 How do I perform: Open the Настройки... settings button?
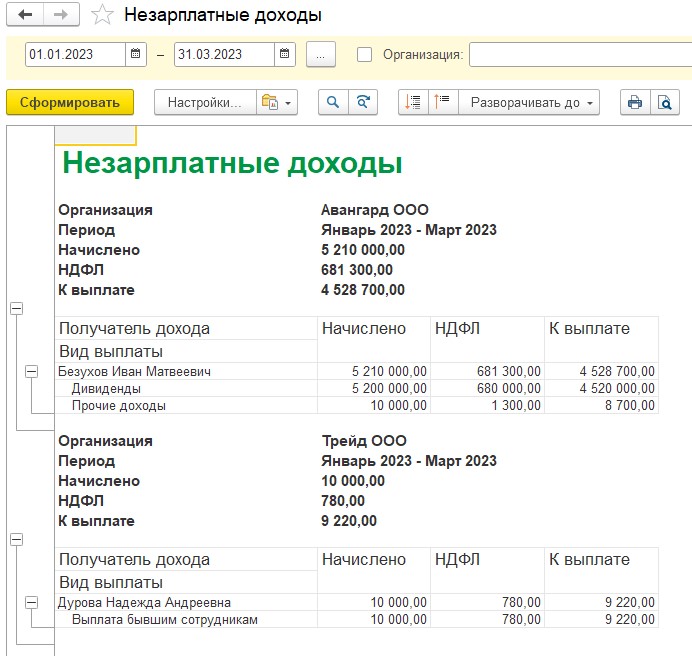pos(205,102)
